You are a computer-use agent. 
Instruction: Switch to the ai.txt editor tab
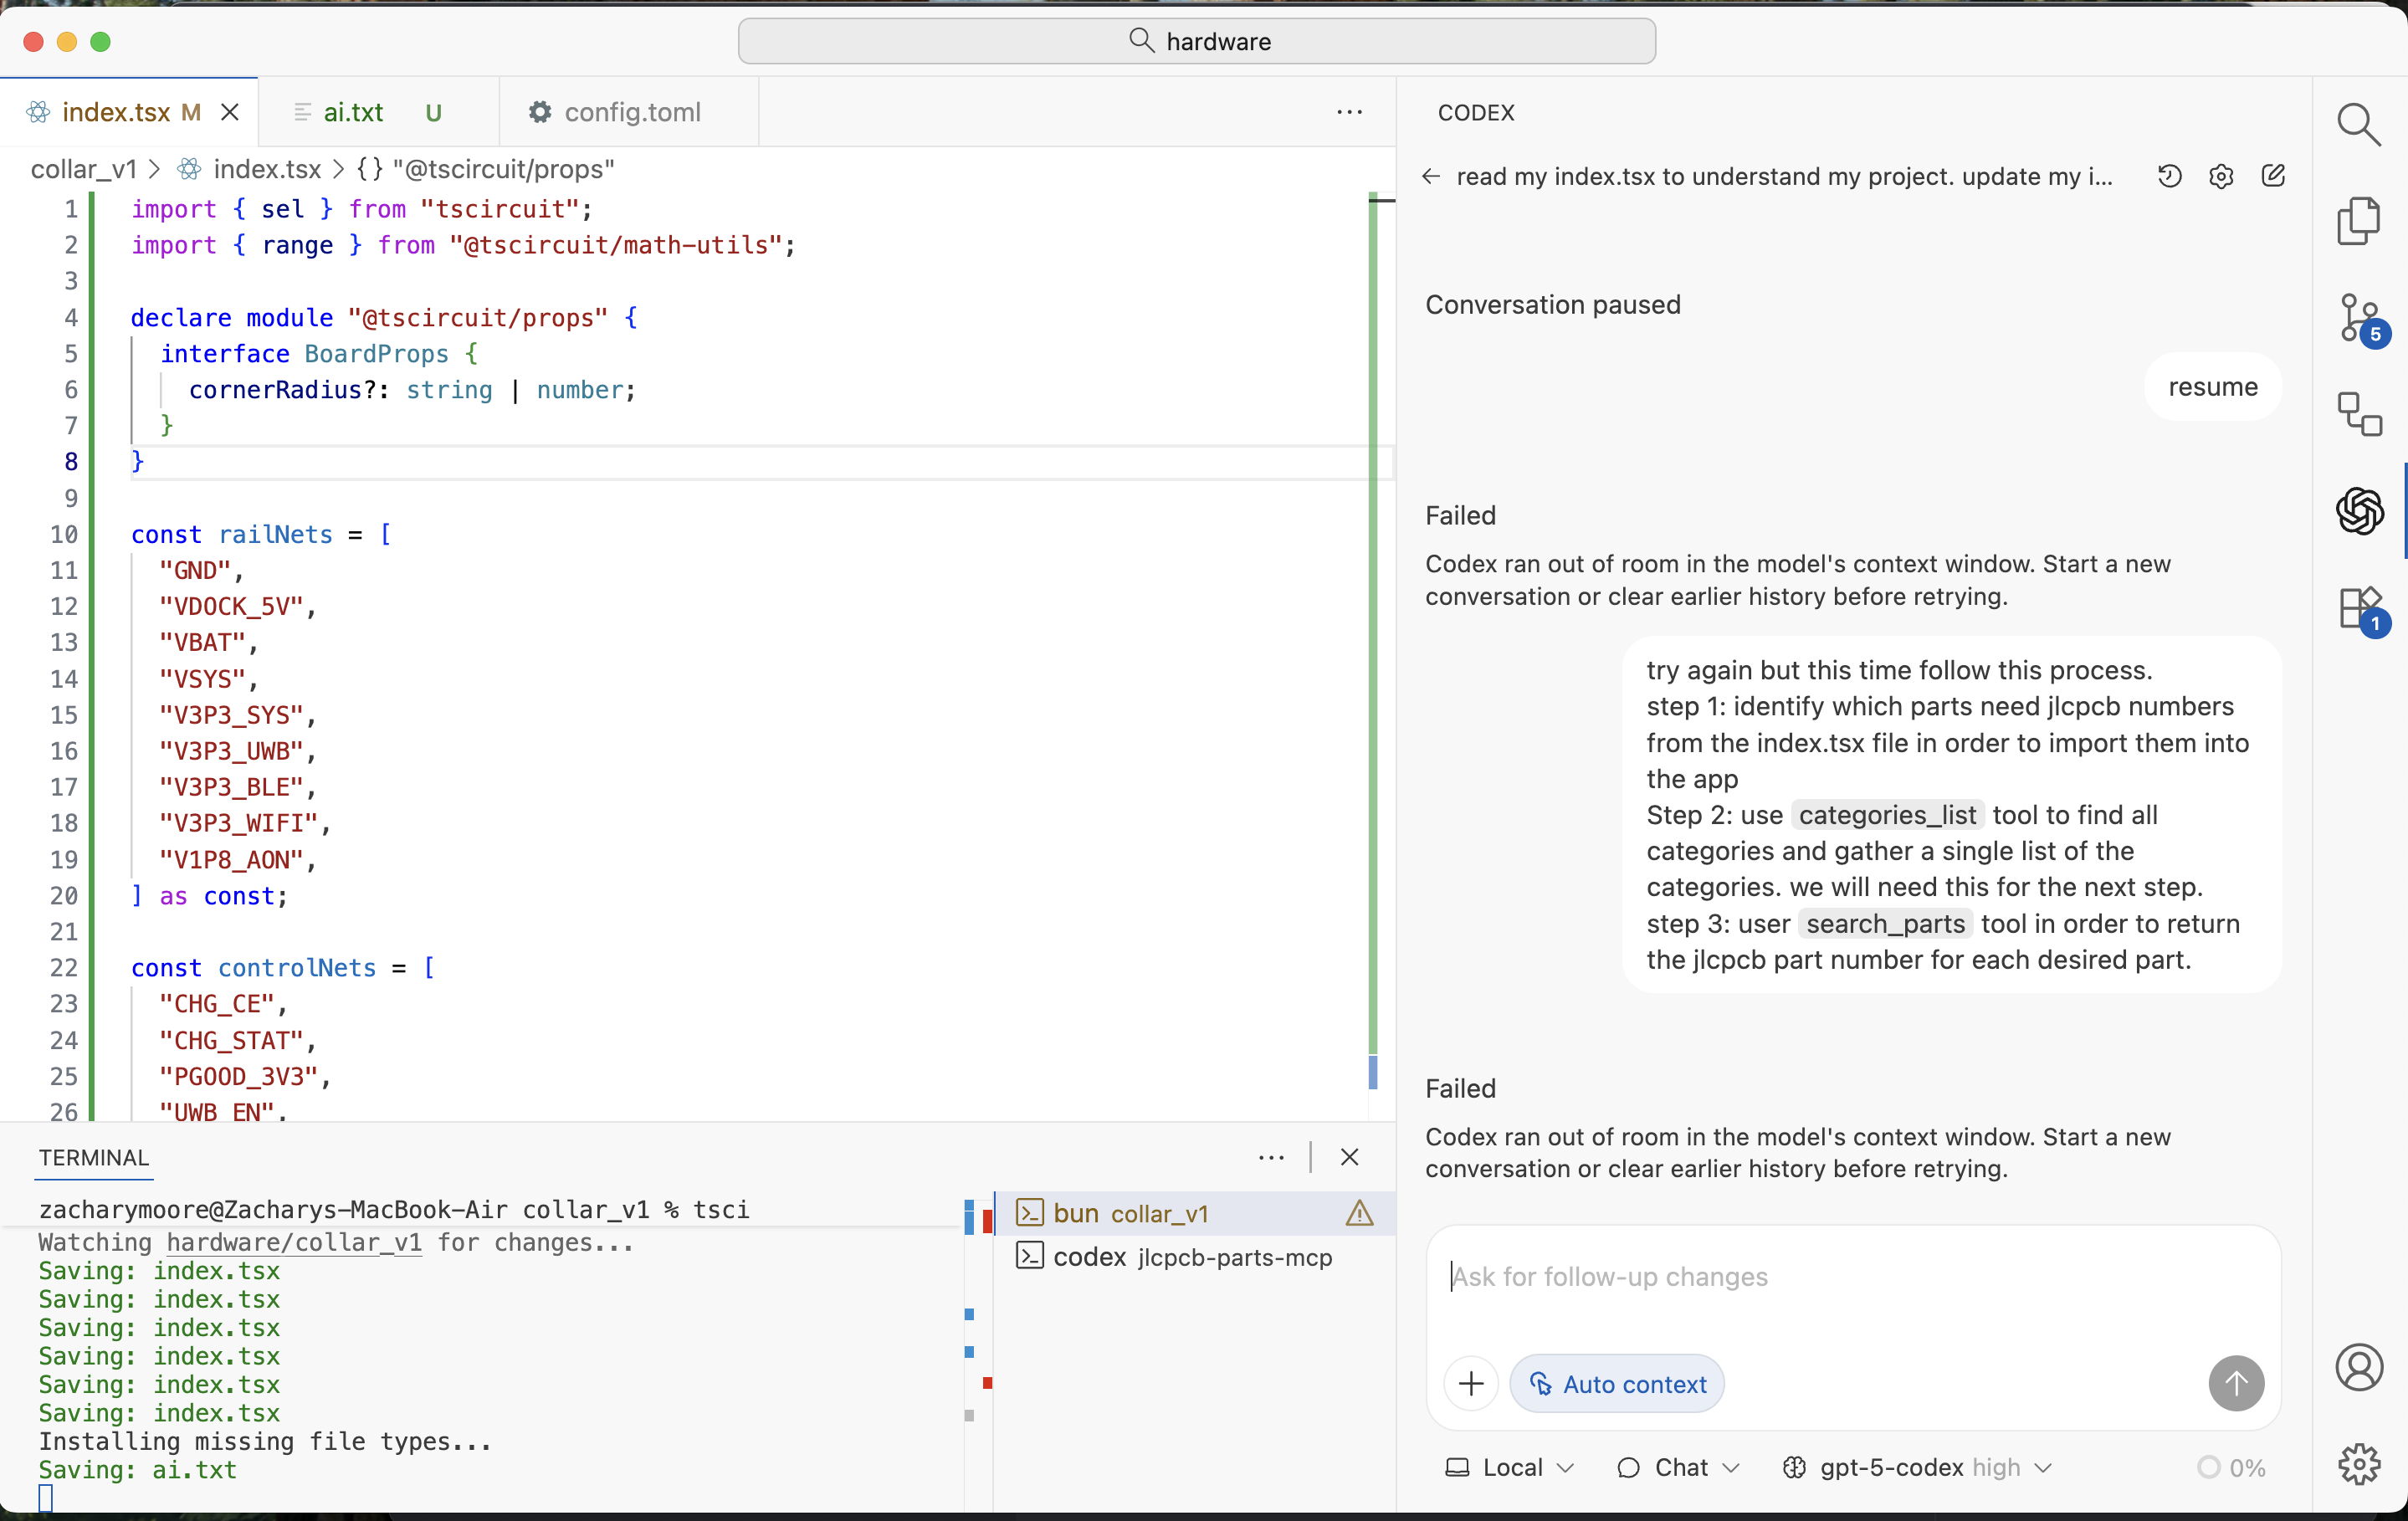coord(353,112)
